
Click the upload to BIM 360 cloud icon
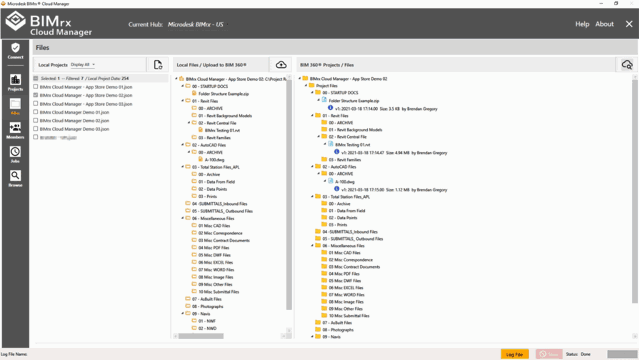(281, 65)
